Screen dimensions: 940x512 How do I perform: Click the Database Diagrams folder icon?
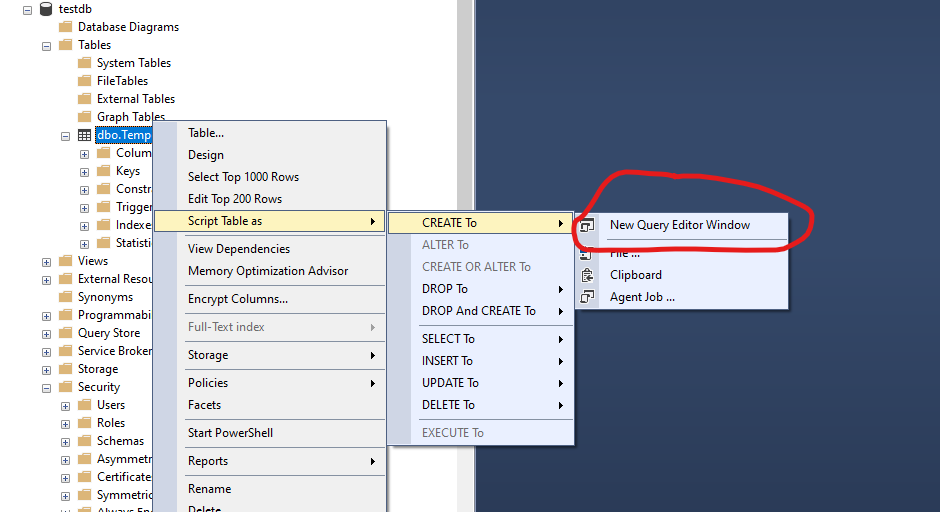coord(65,27)
